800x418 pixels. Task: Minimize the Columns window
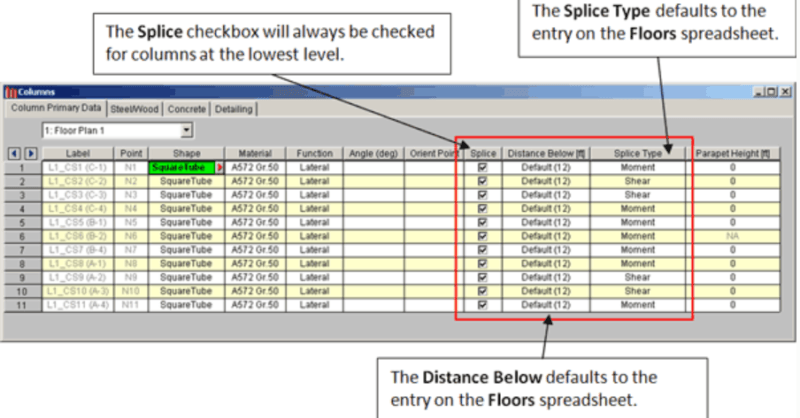(x=757, y=93)
